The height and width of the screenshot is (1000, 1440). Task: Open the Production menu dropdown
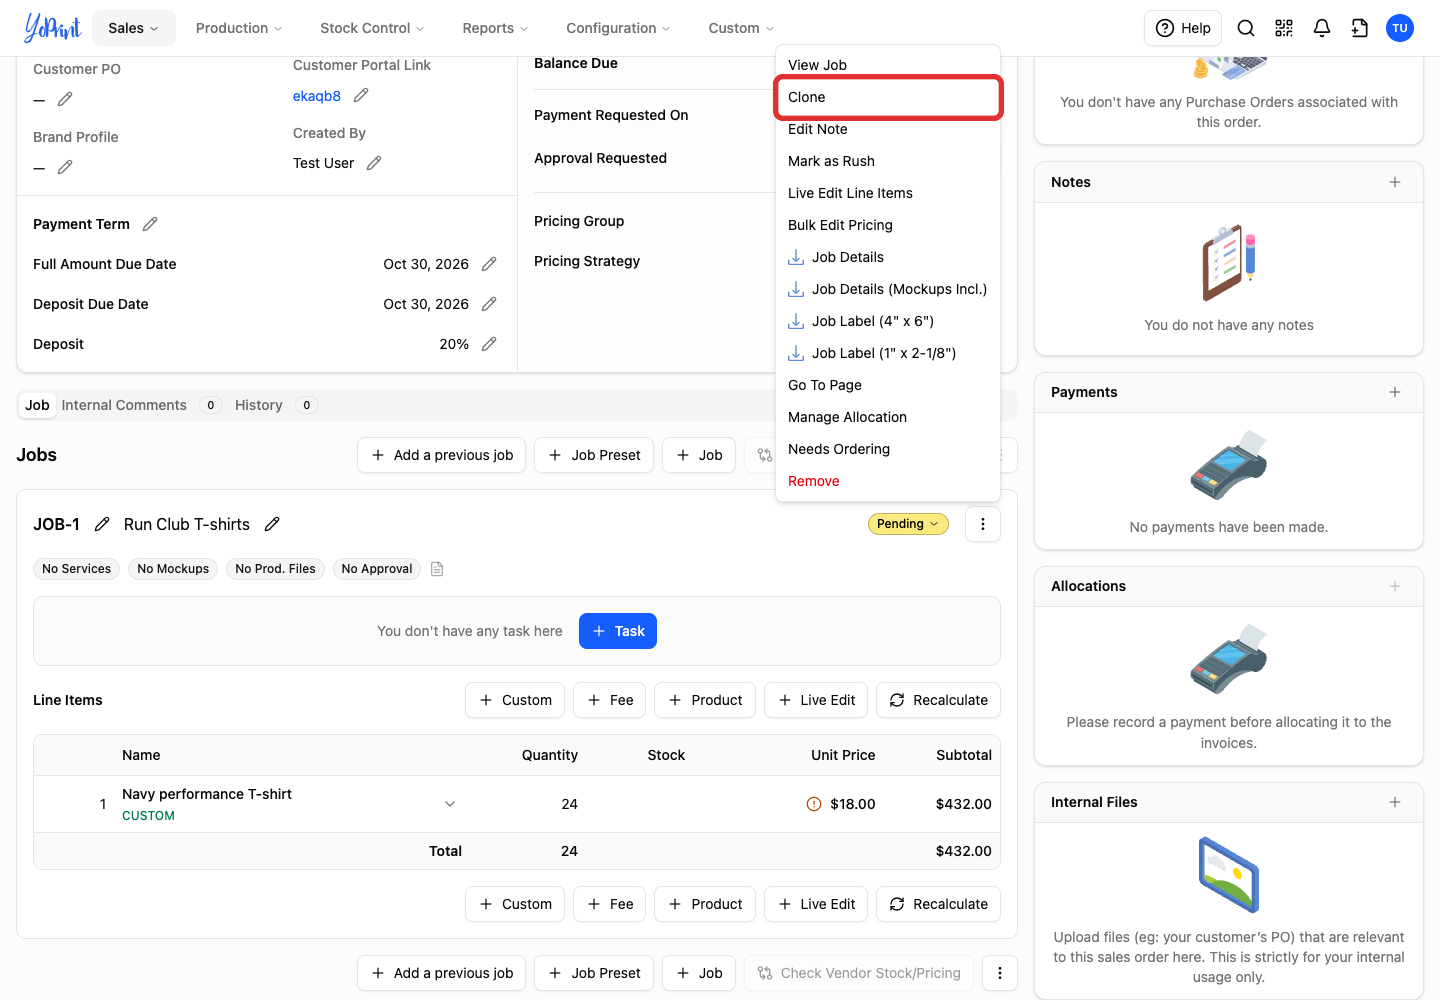[x=239, y=28]
